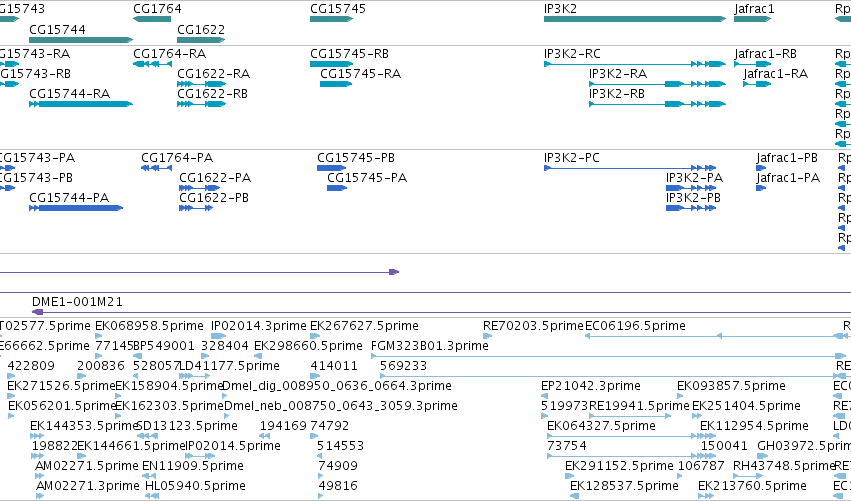851x501 pixels.
Task: Click the CG15745-PB protein label
Action: pos(356,158)
